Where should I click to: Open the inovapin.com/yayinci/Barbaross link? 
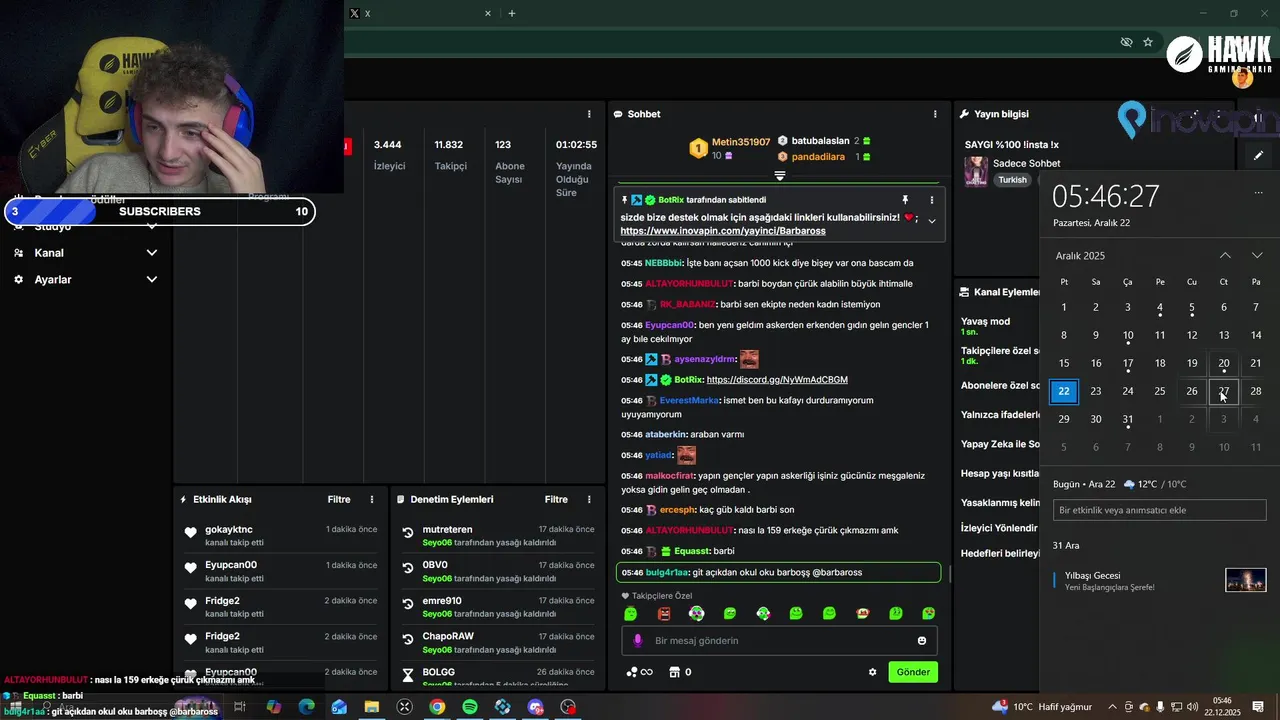coord(722,231)
